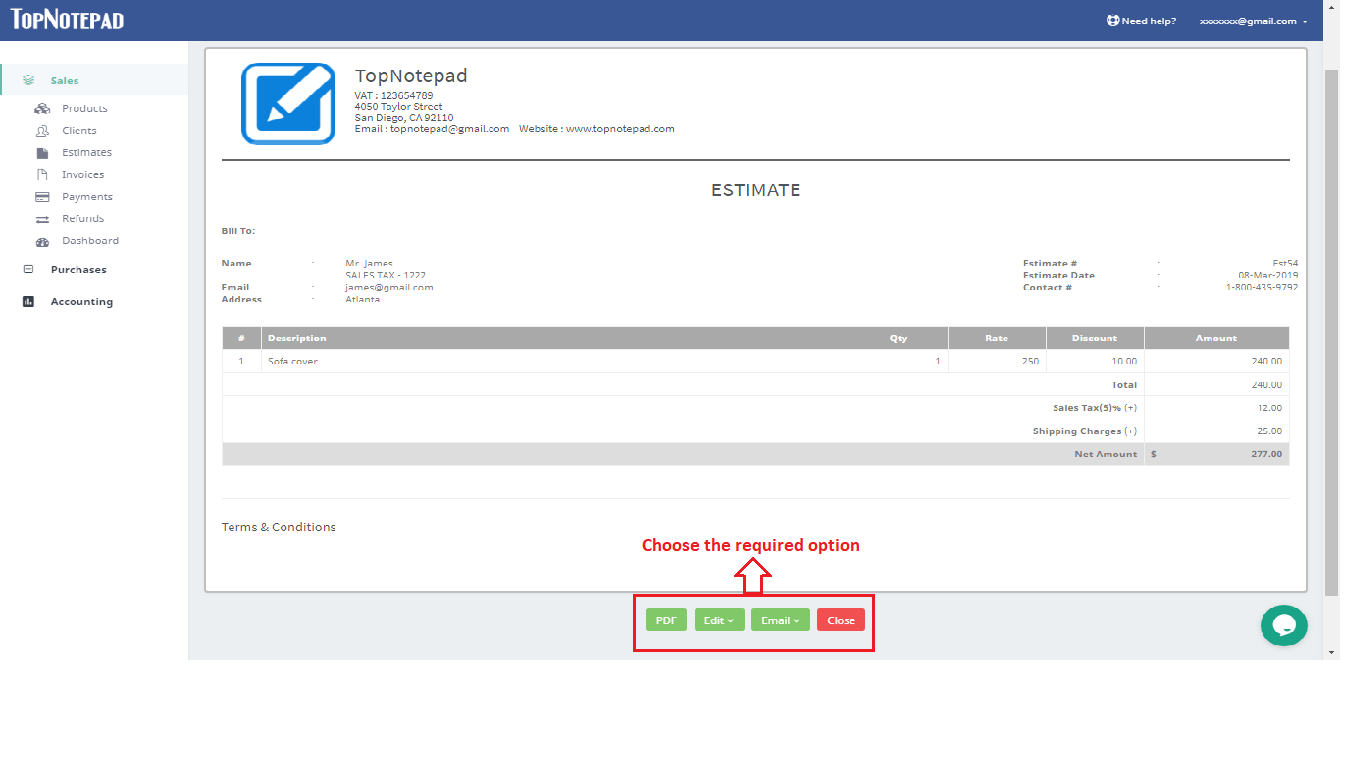Download the estimate as PDF
Image resolution: width=1366 pixels, height=768 pixels.
666,620
